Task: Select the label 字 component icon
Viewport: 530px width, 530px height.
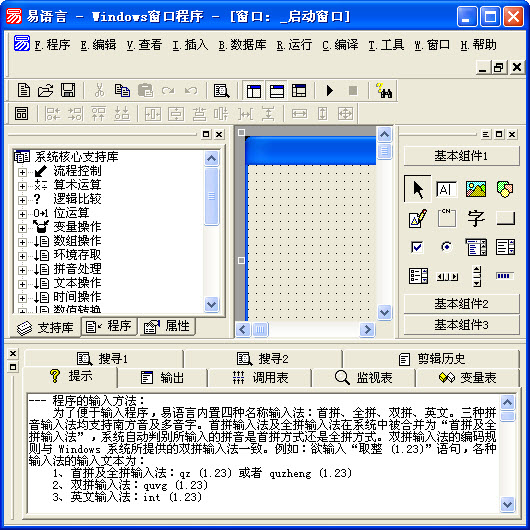Action: click(476, 218)
